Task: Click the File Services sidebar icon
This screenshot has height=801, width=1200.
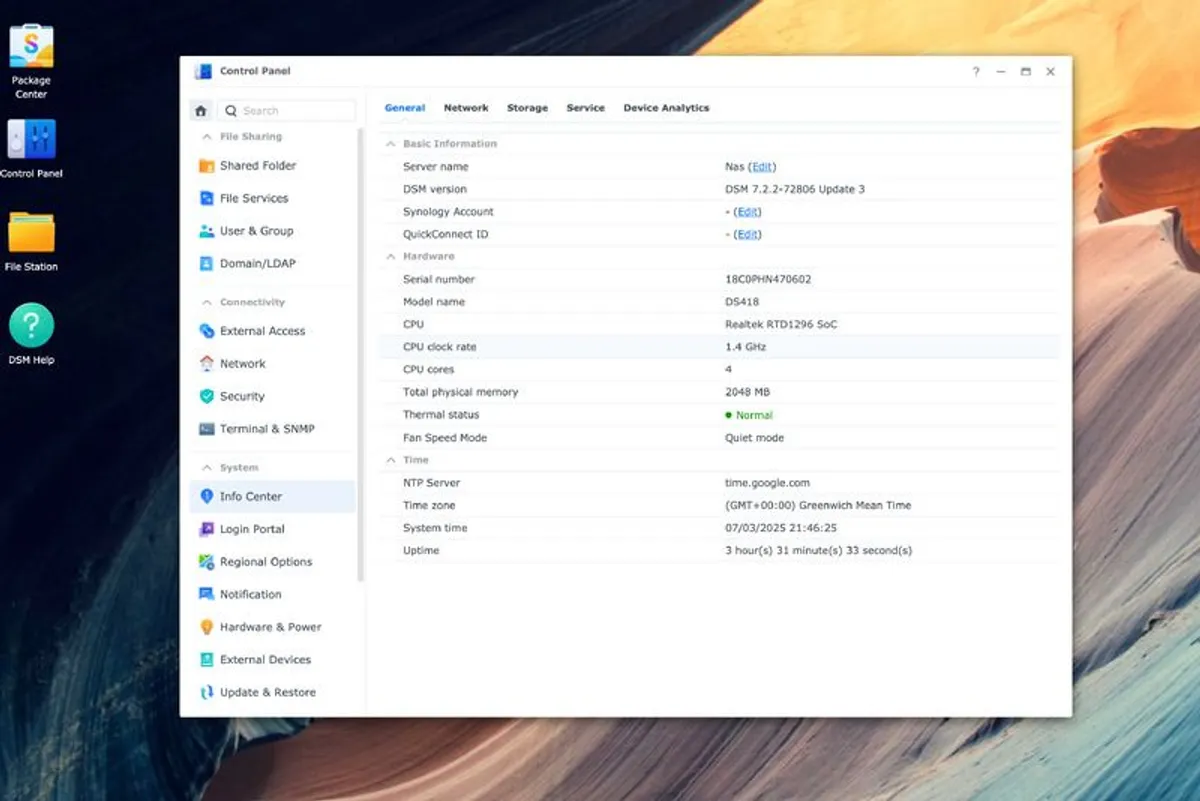Action: [x=207, y=199]
